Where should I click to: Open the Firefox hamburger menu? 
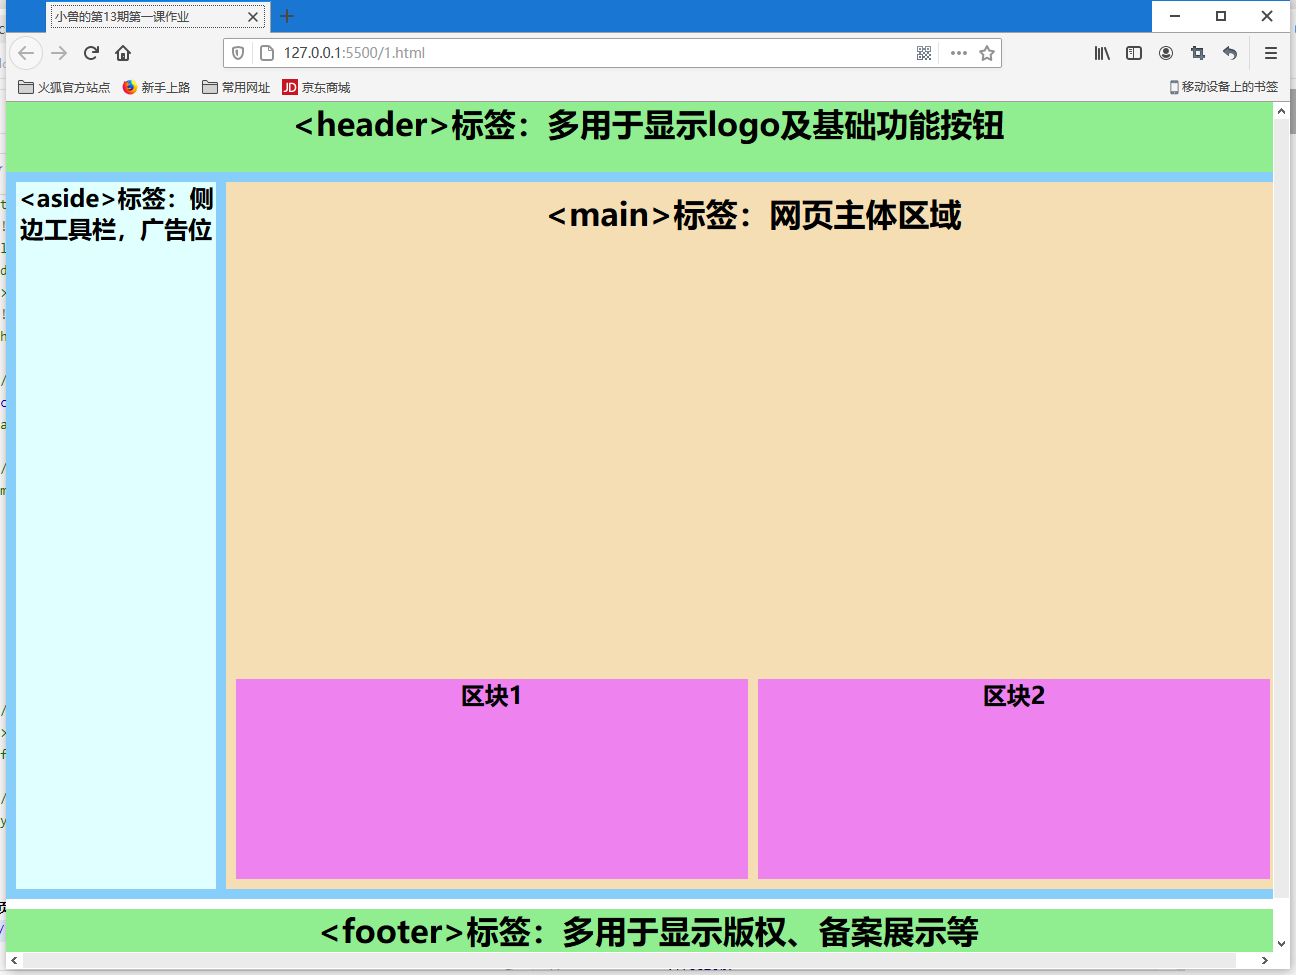point(1271,53)
